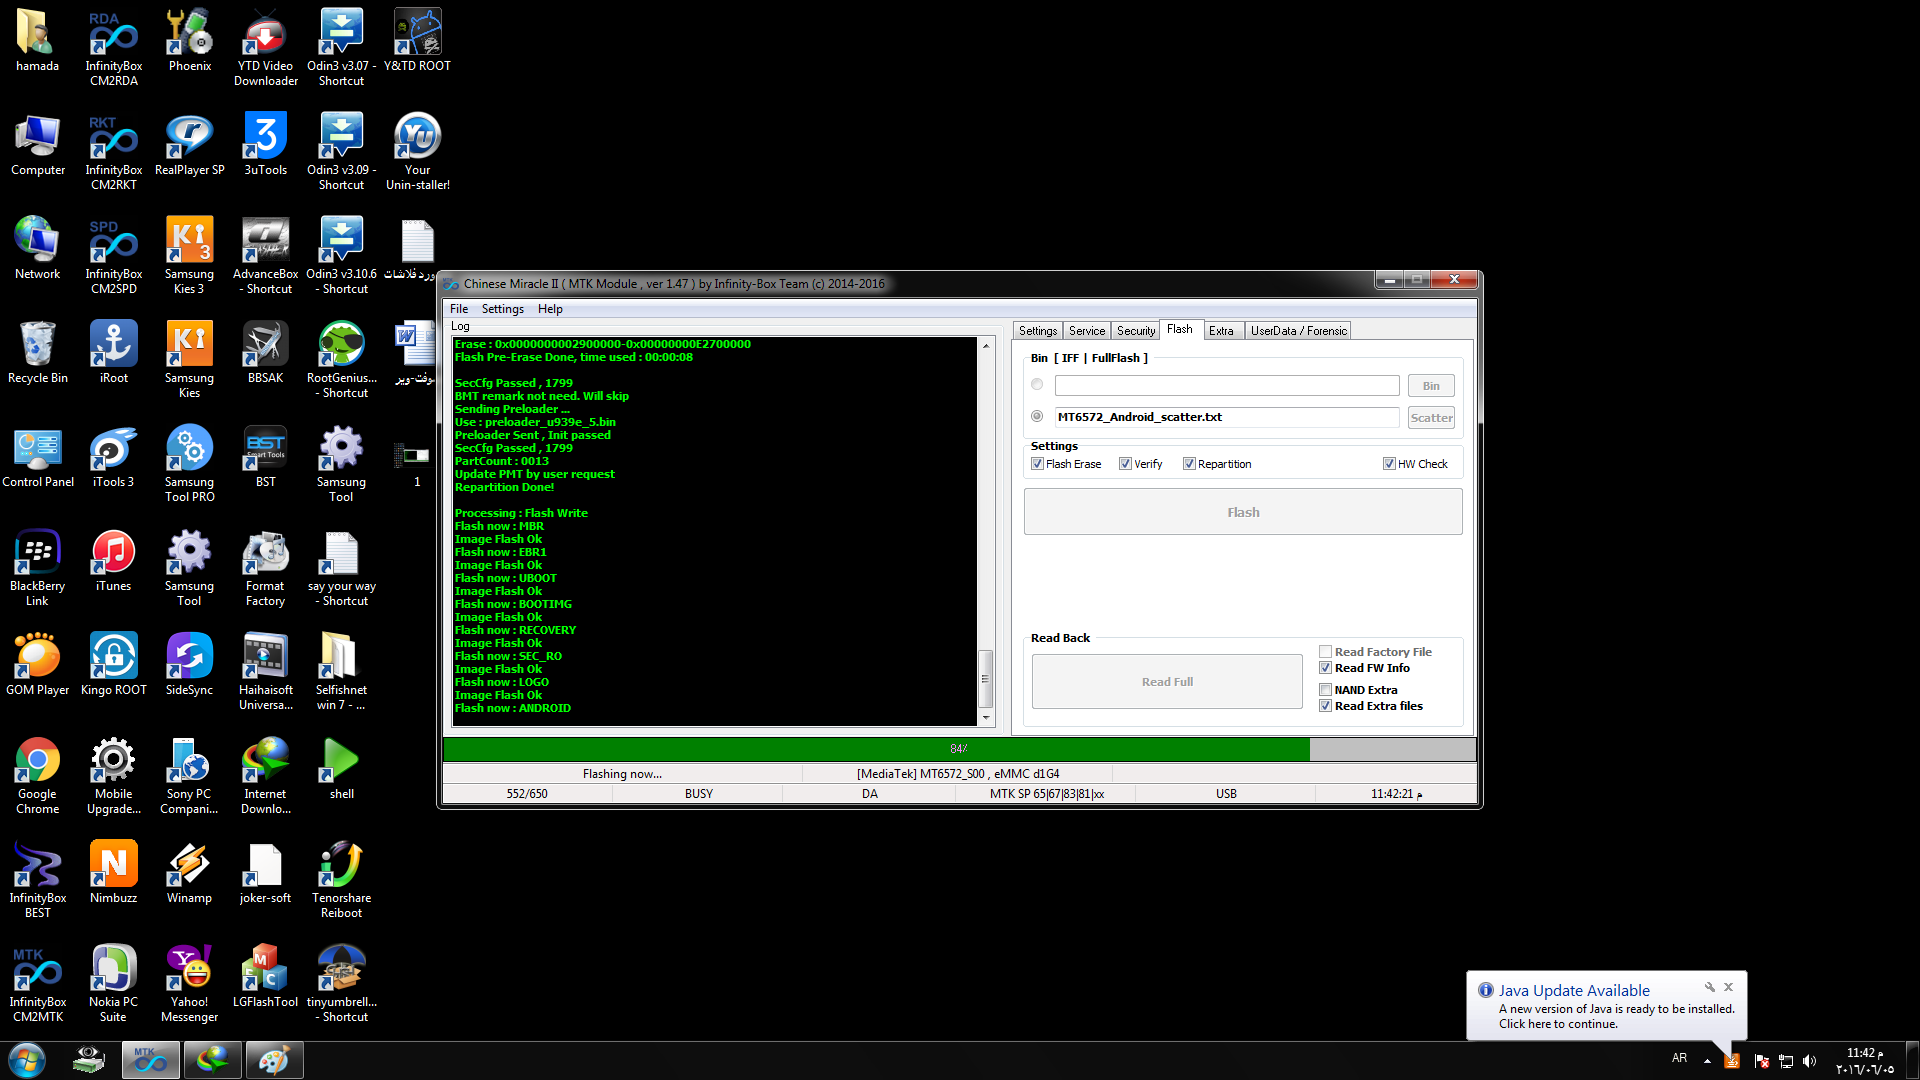The width and height of the screenshot is (1920, 1080).
Task: Switch to the Extra tab
Action: pos(1221,331)
